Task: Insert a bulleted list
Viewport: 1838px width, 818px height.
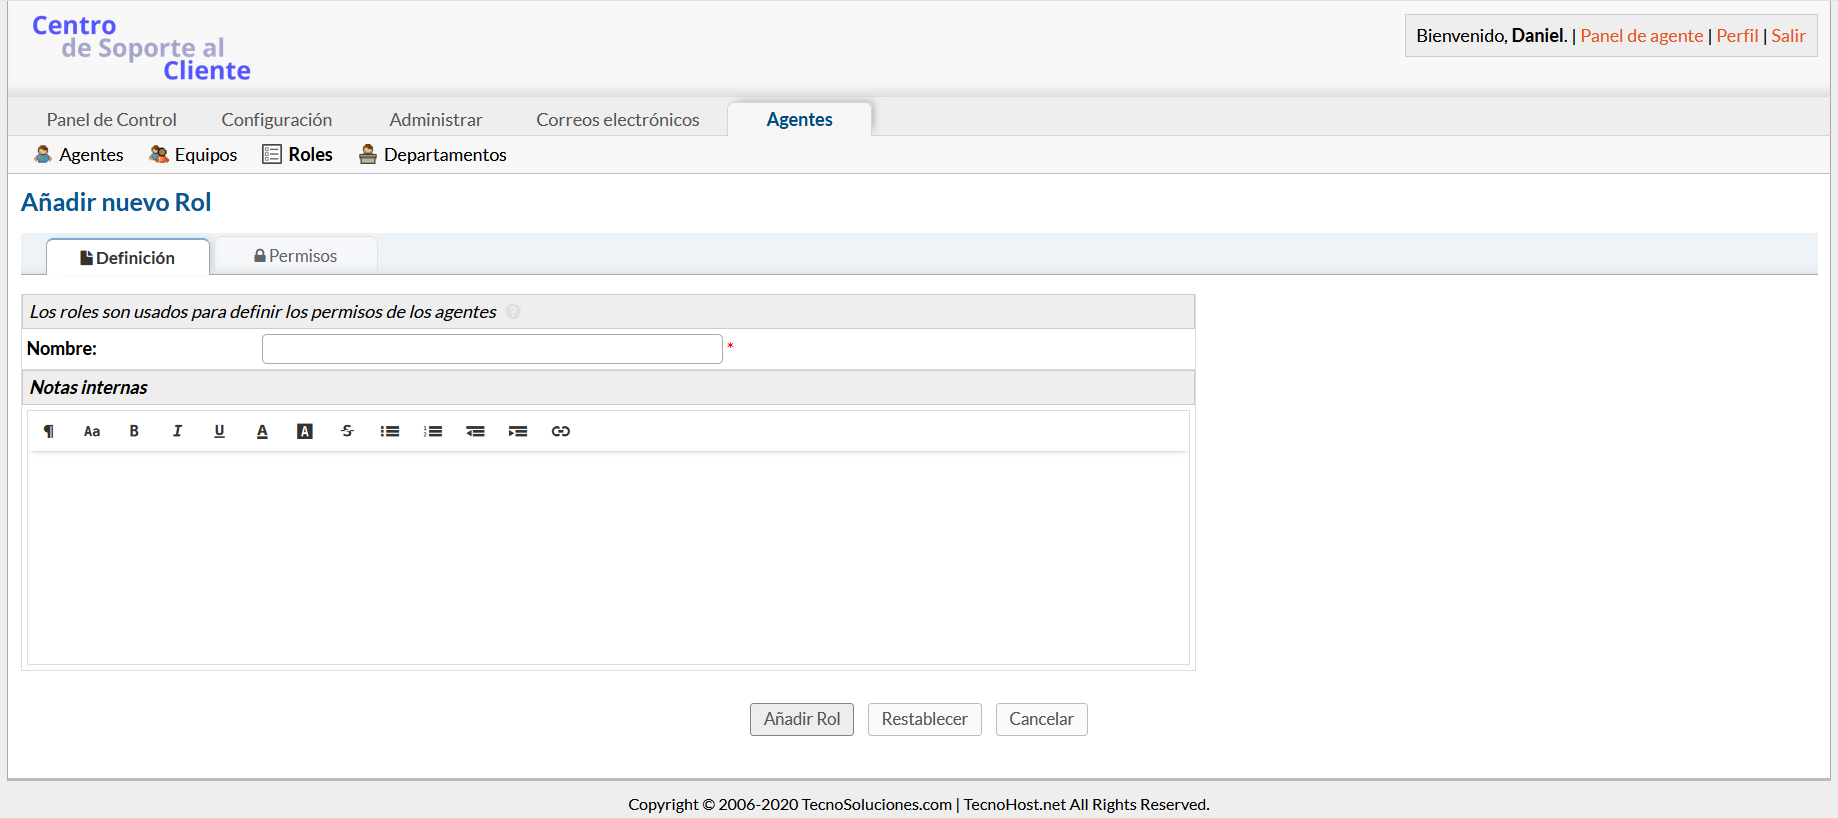Action: pos(390,431)
